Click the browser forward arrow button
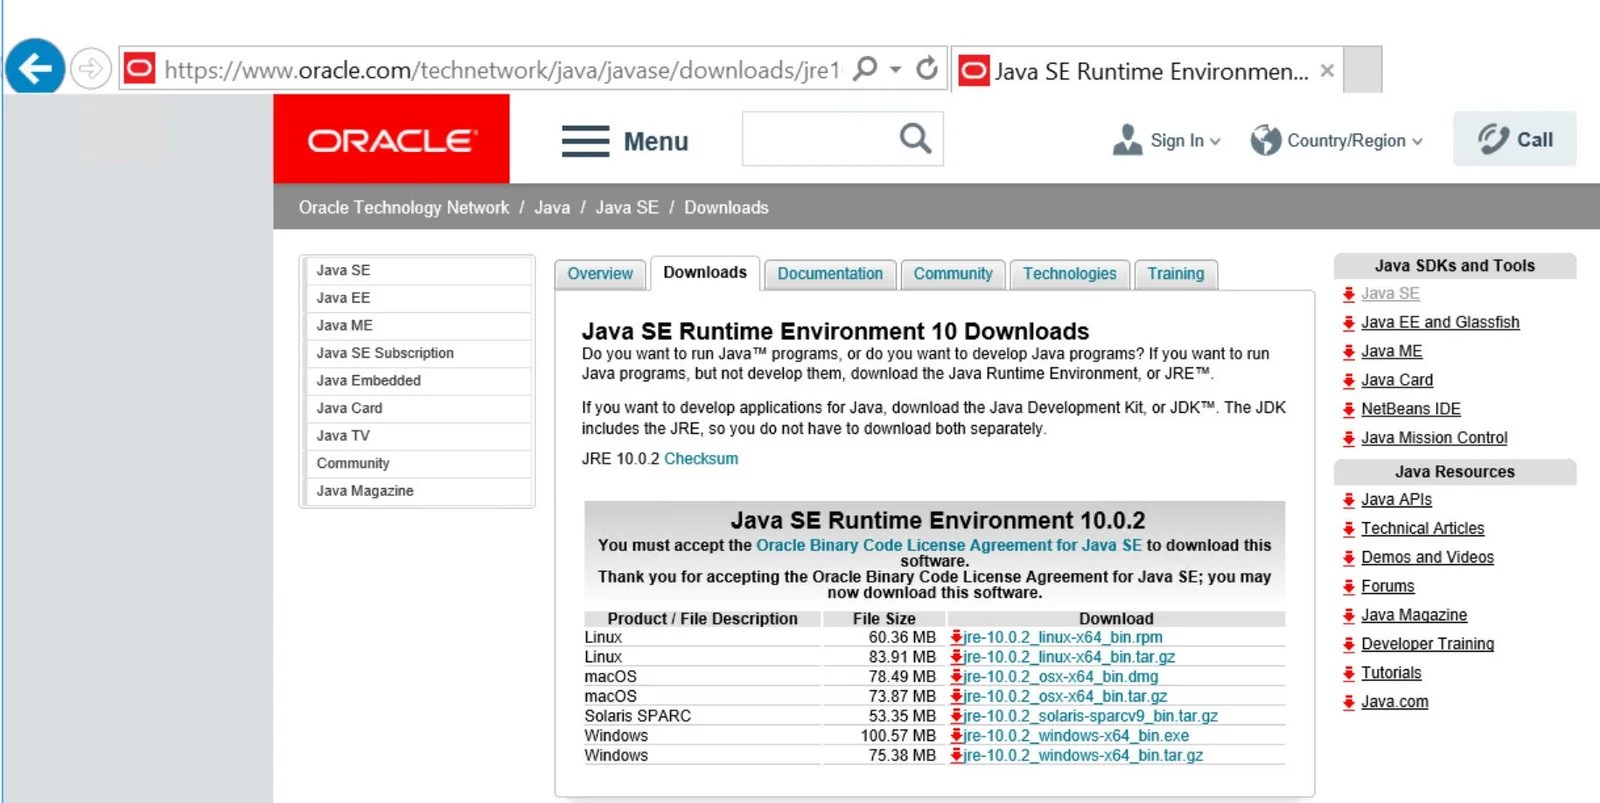Image resolution: width=1600 pixels, height=803 pixels. coord(90,69)
